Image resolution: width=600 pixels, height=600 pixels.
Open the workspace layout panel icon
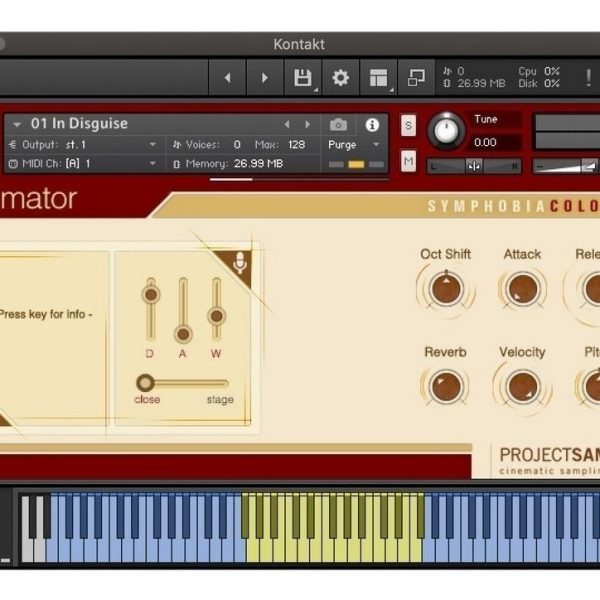point(378,78)
